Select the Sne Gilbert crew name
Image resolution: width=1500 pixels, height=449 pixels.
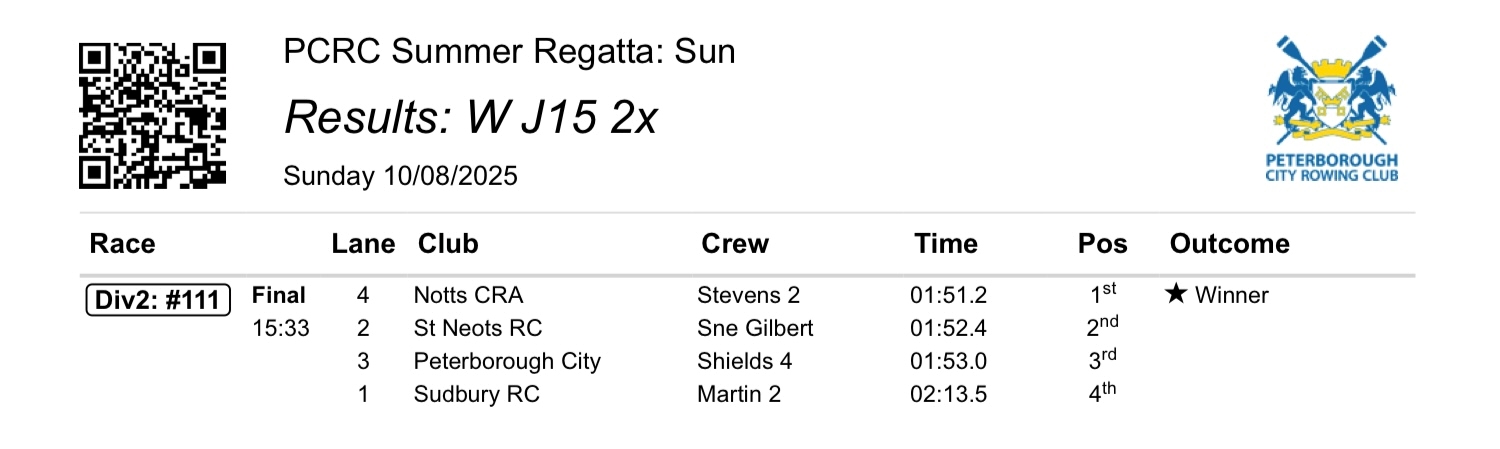click(755, 328)
